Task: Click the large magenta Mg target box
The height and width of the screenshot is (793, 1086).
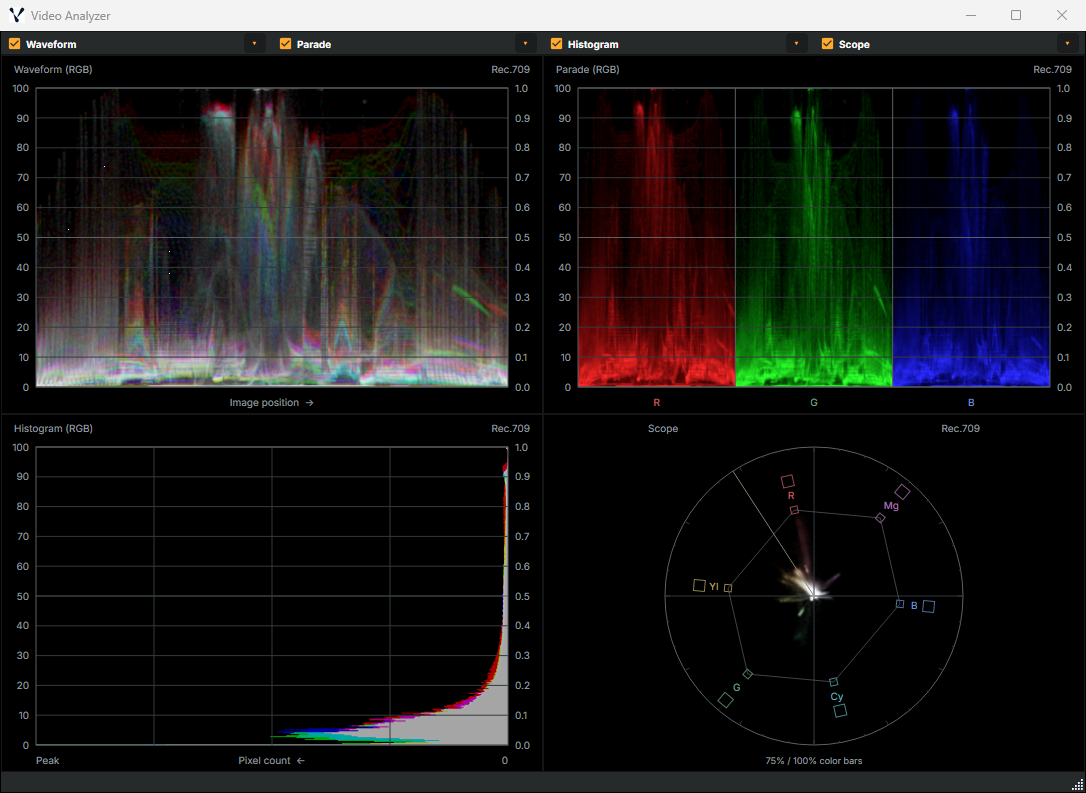Action: [902, 492]
